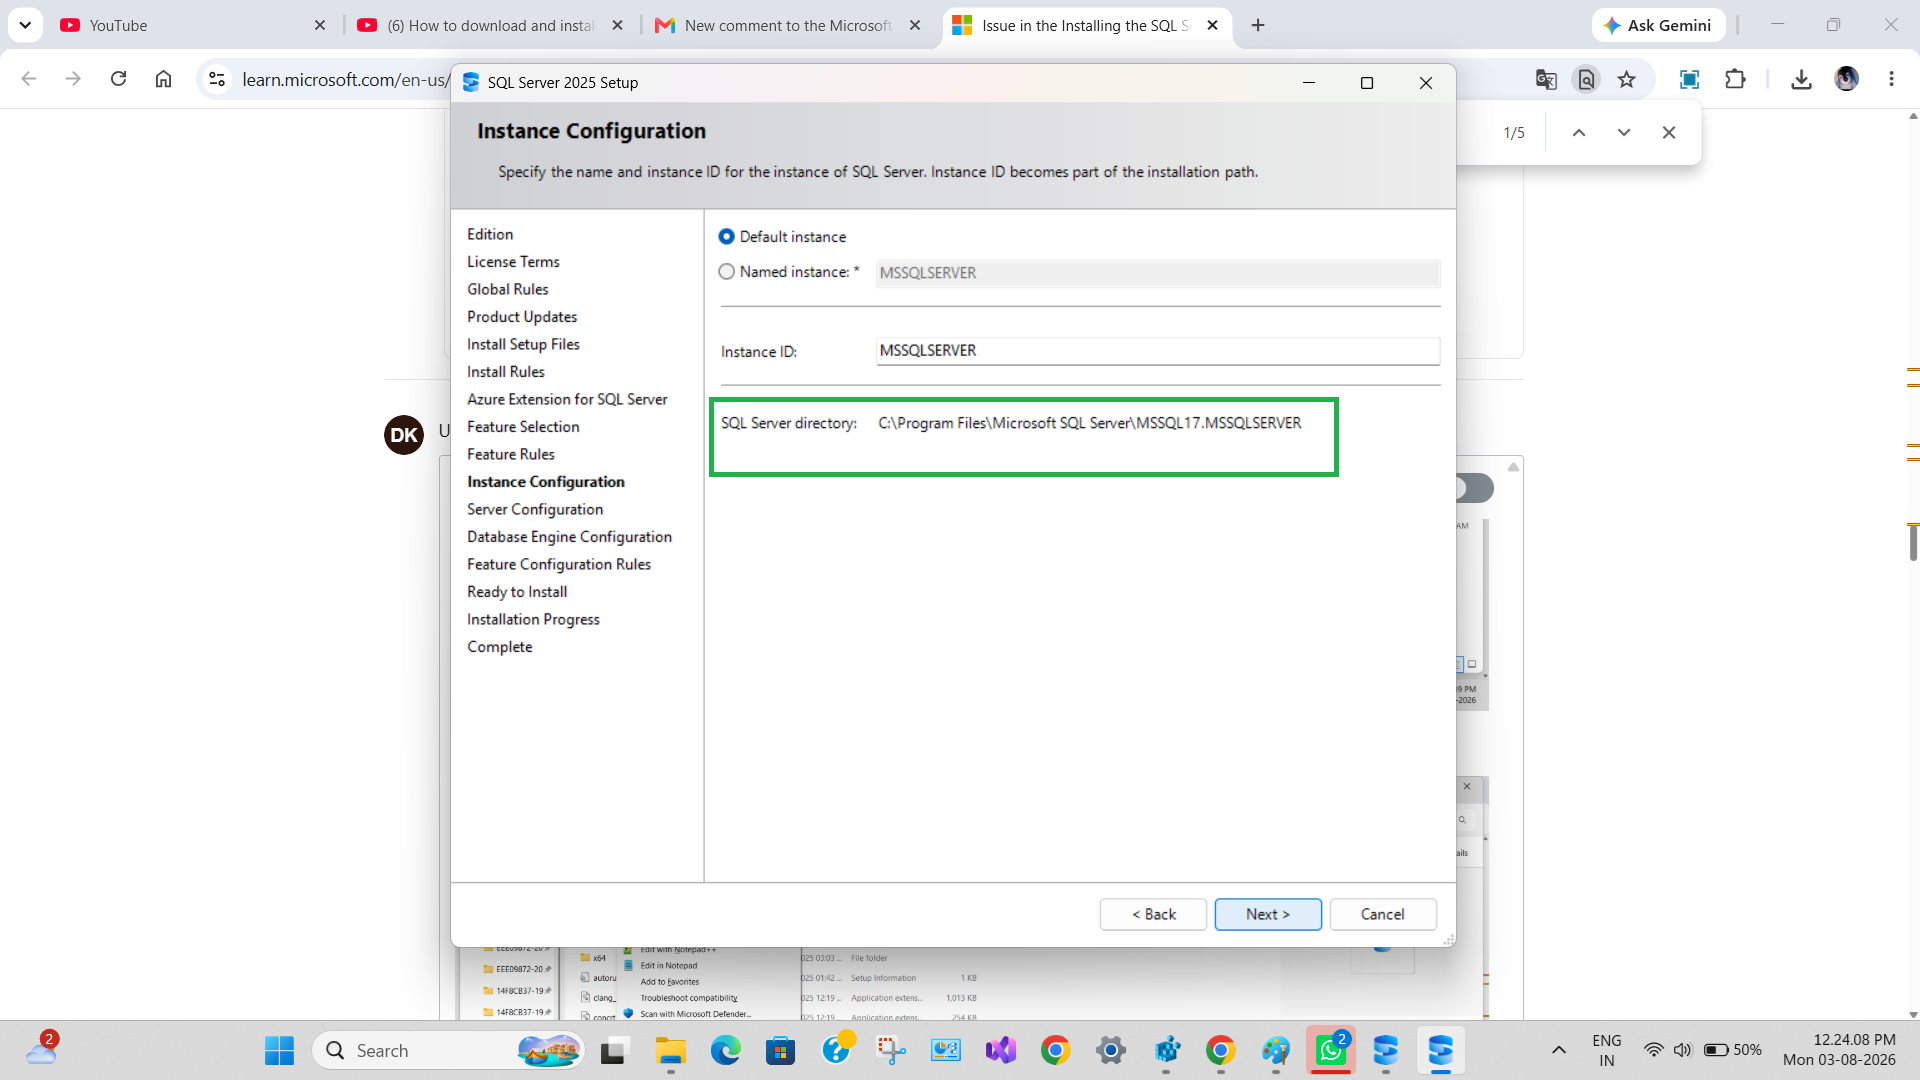
Task: Open Snipping Tool from the taskbar
Action: coord(890,1050)
